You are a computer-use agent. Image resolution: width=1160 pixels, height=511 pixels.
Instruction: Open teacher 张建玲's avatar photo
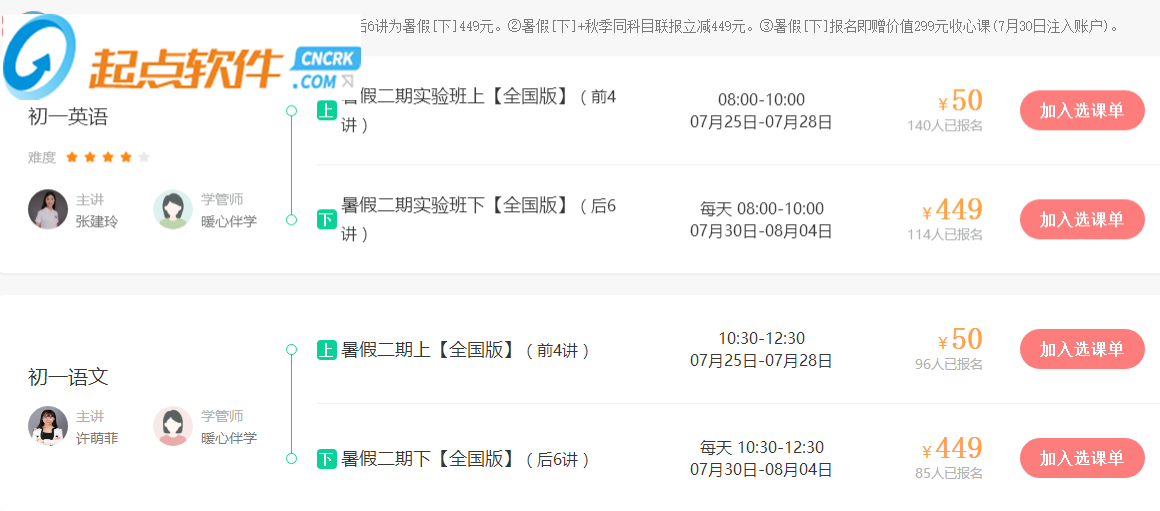(48, 210)
